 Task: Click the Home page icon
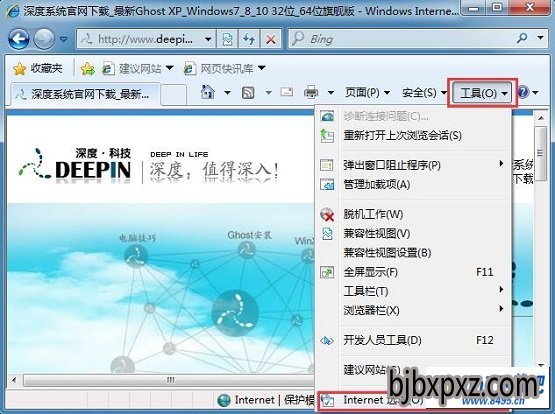(x=208, y=92)
